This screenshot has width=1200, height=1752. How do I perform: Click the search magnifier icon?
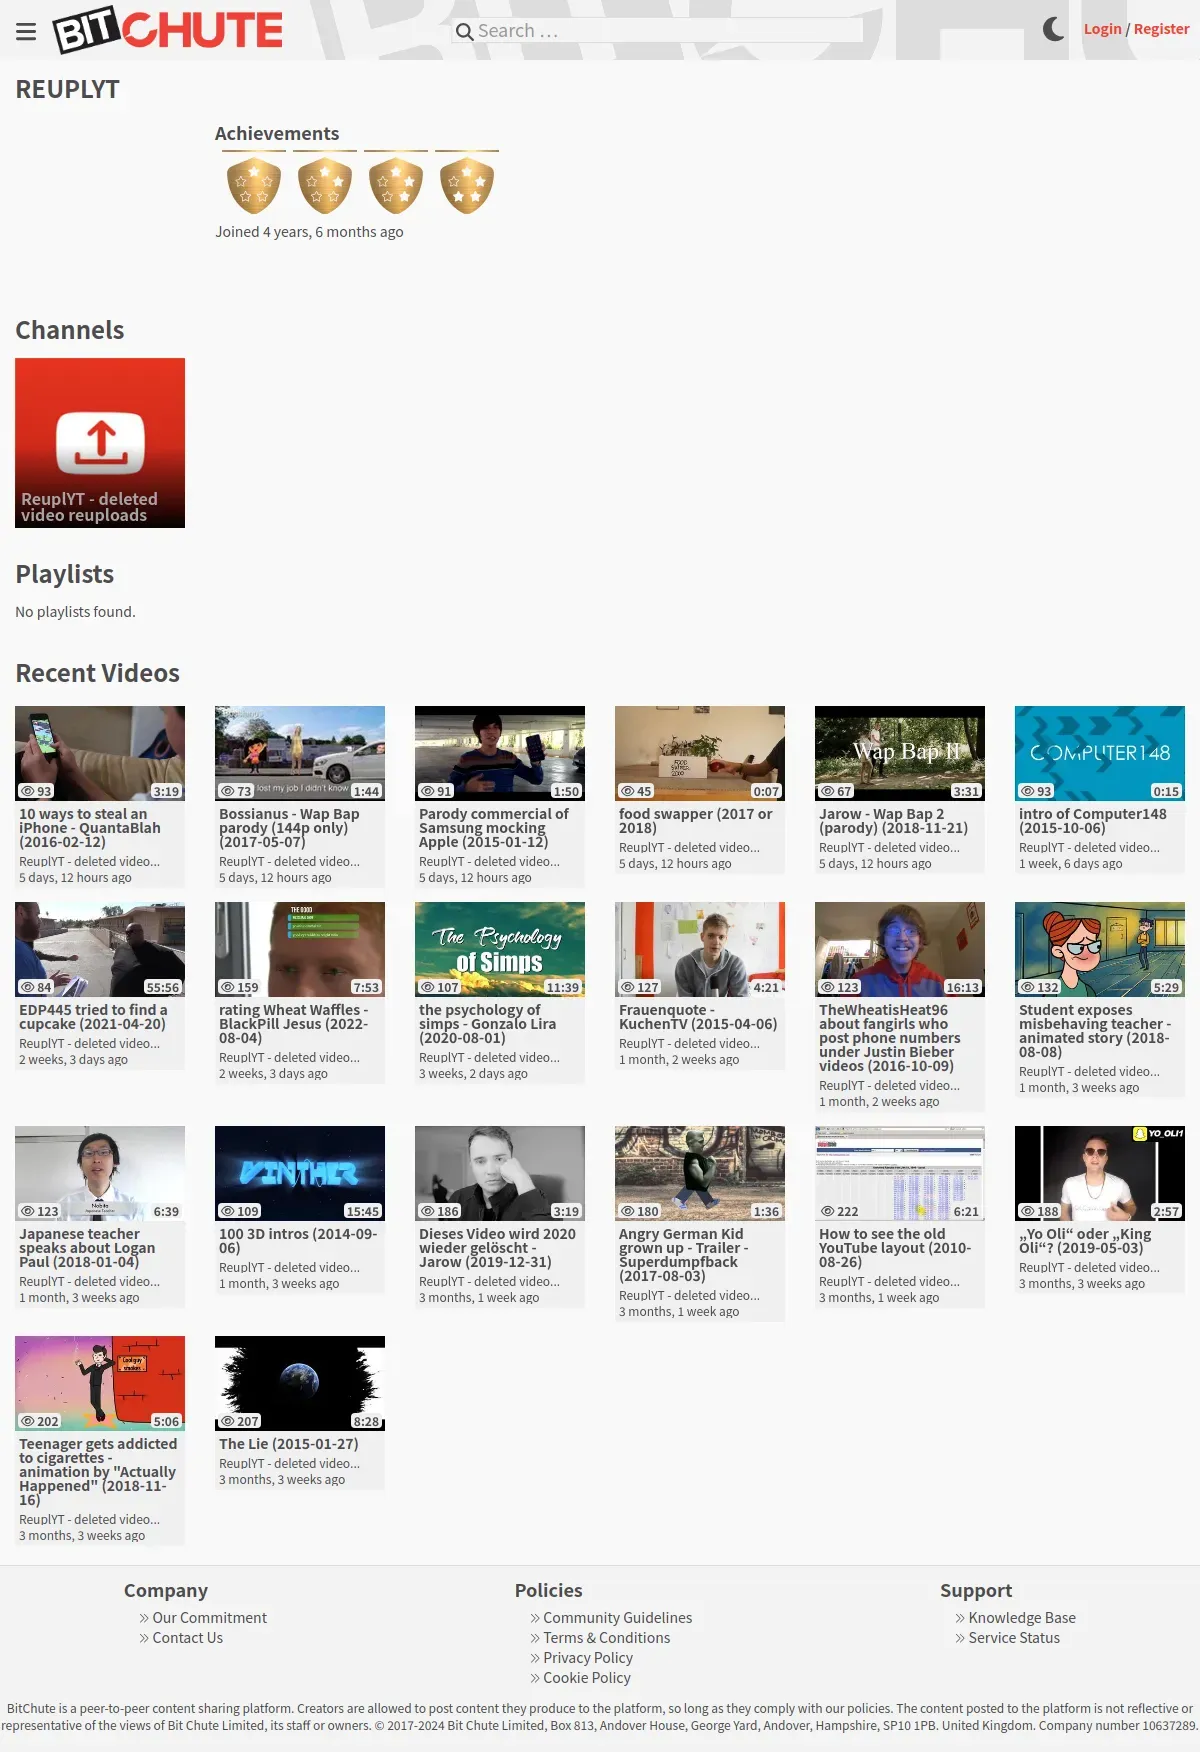[x=464, y=31]
